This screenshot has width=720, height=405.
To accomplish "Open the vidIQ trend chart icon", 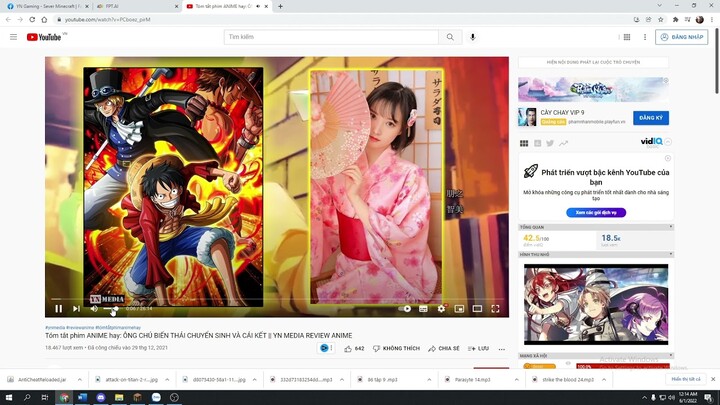I will click(563, 143).
